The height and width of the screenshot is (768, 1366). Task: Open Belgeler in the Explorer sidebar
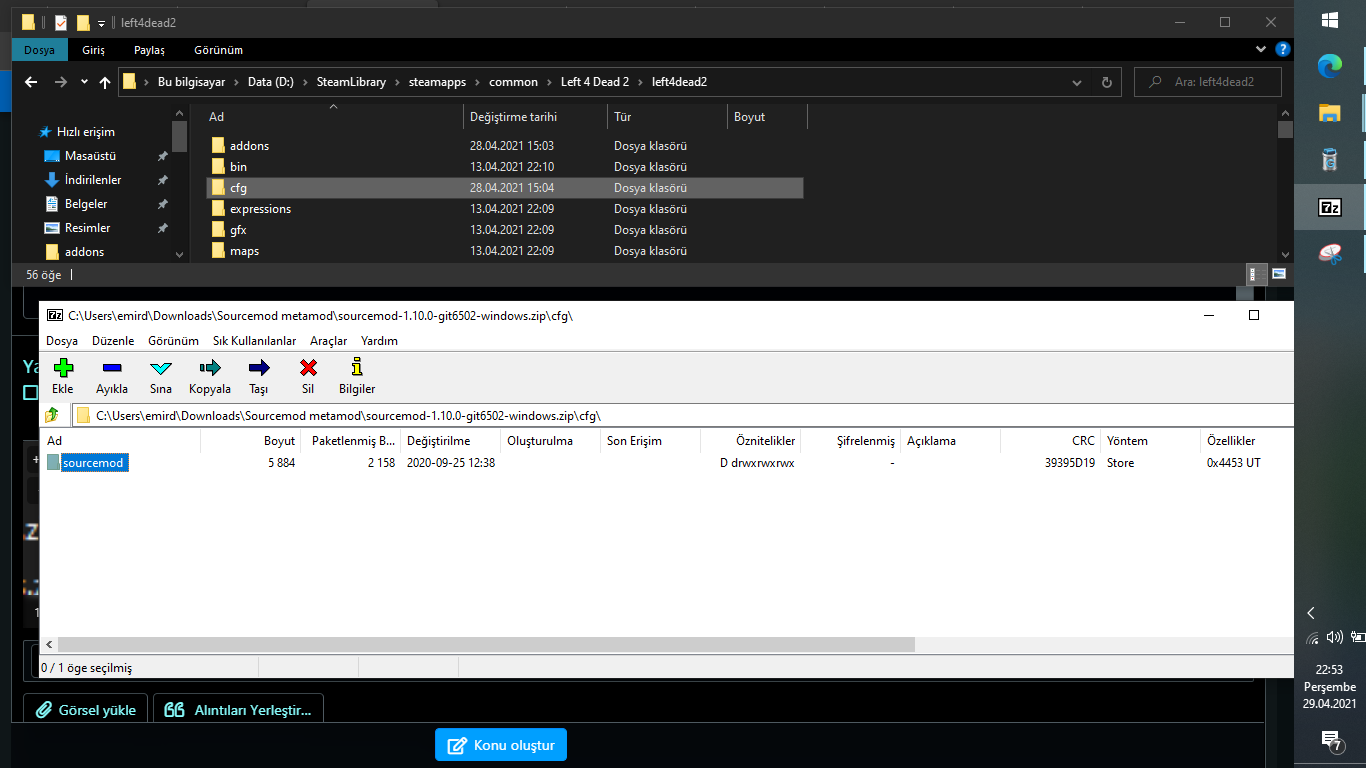86,204
